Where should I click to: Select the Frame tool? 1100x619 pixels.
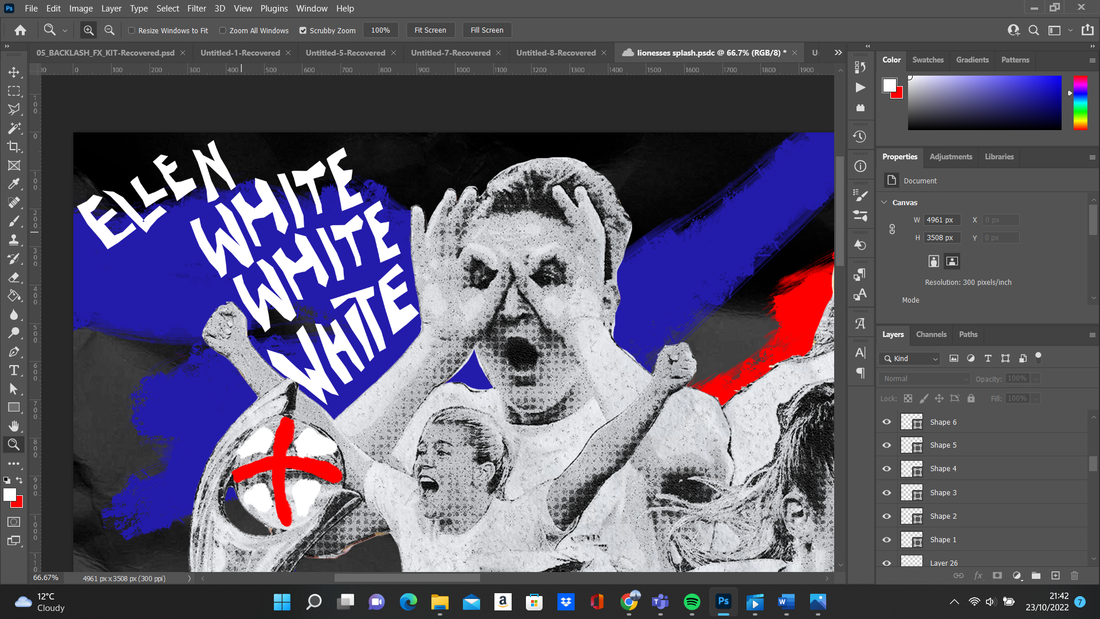(x=14, y=166)
